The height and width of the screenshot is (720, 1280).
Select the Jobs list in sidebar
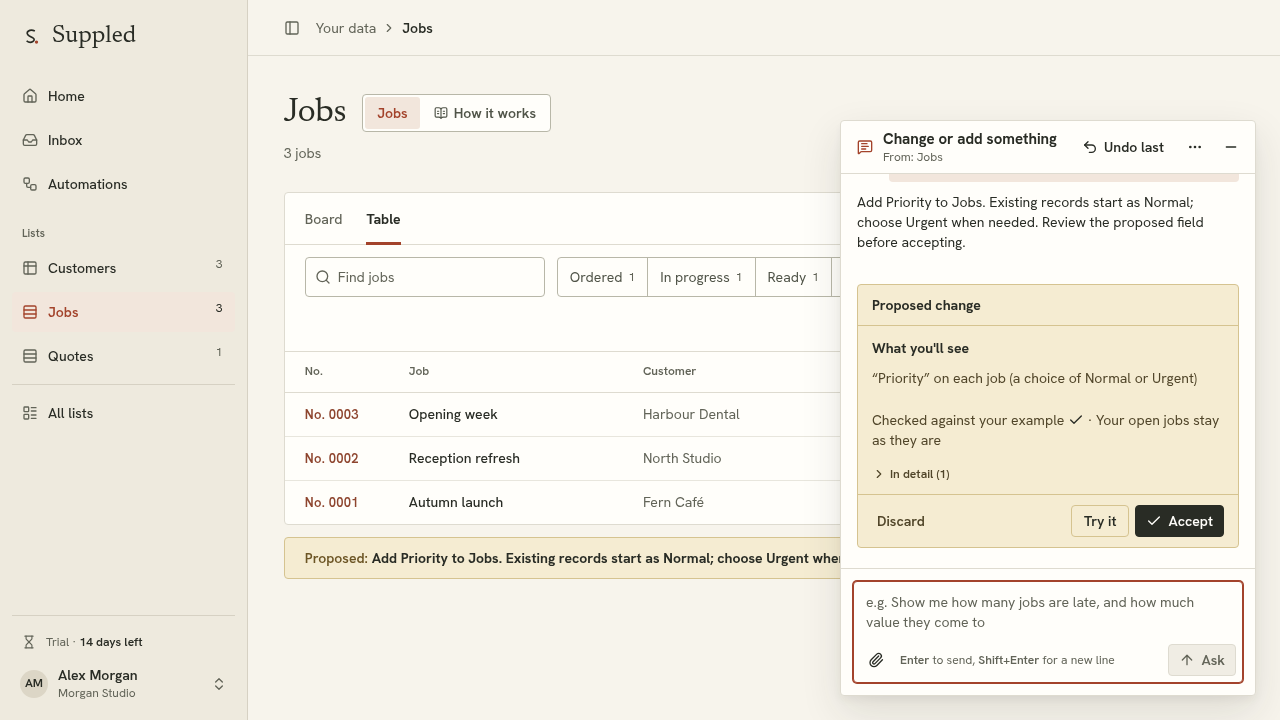point(123,312)
